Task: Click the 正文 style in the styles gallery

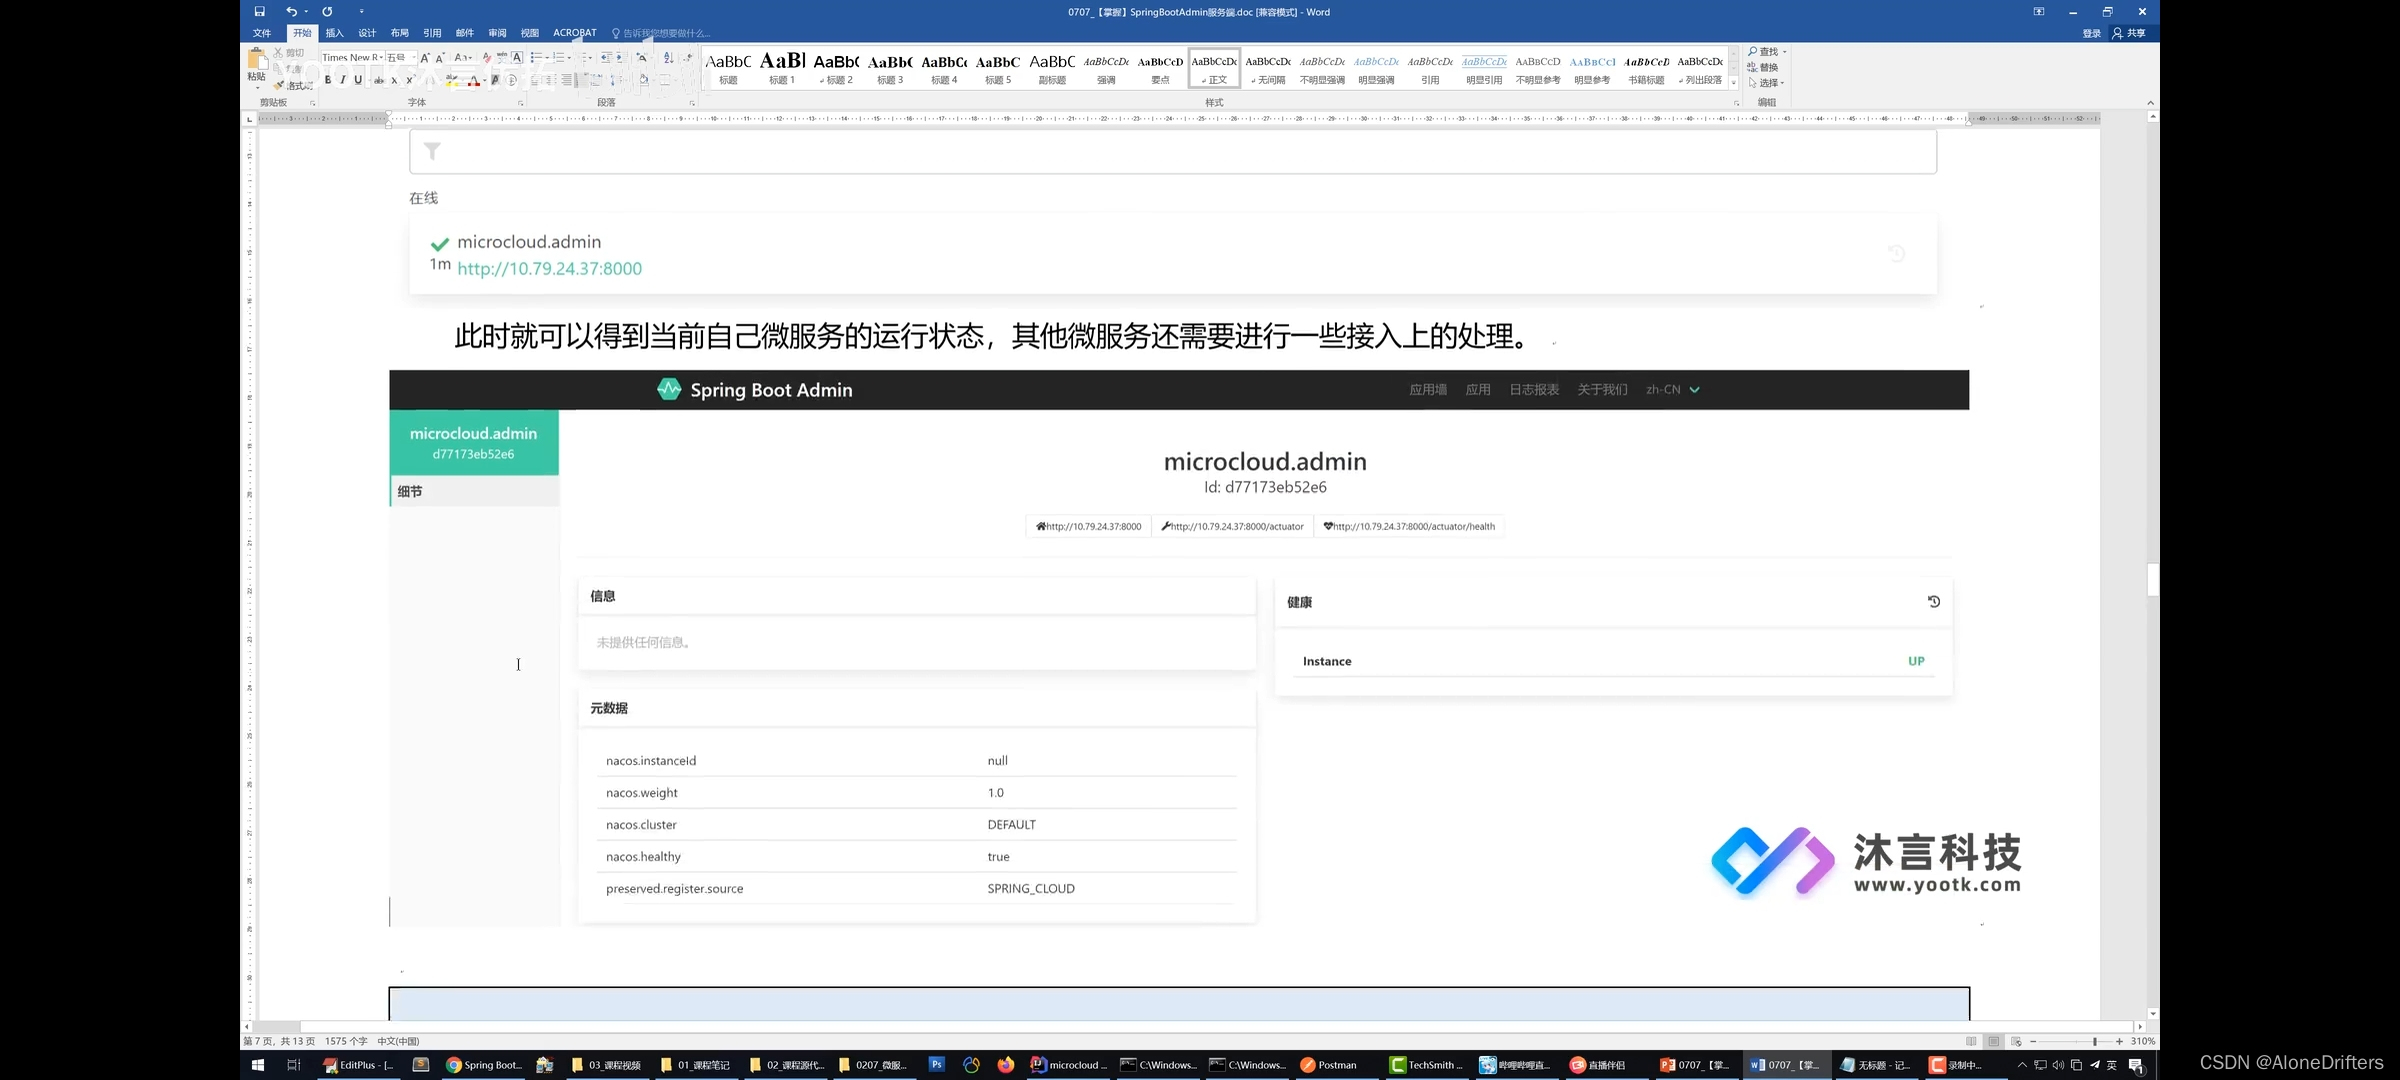Action: 1213,68
